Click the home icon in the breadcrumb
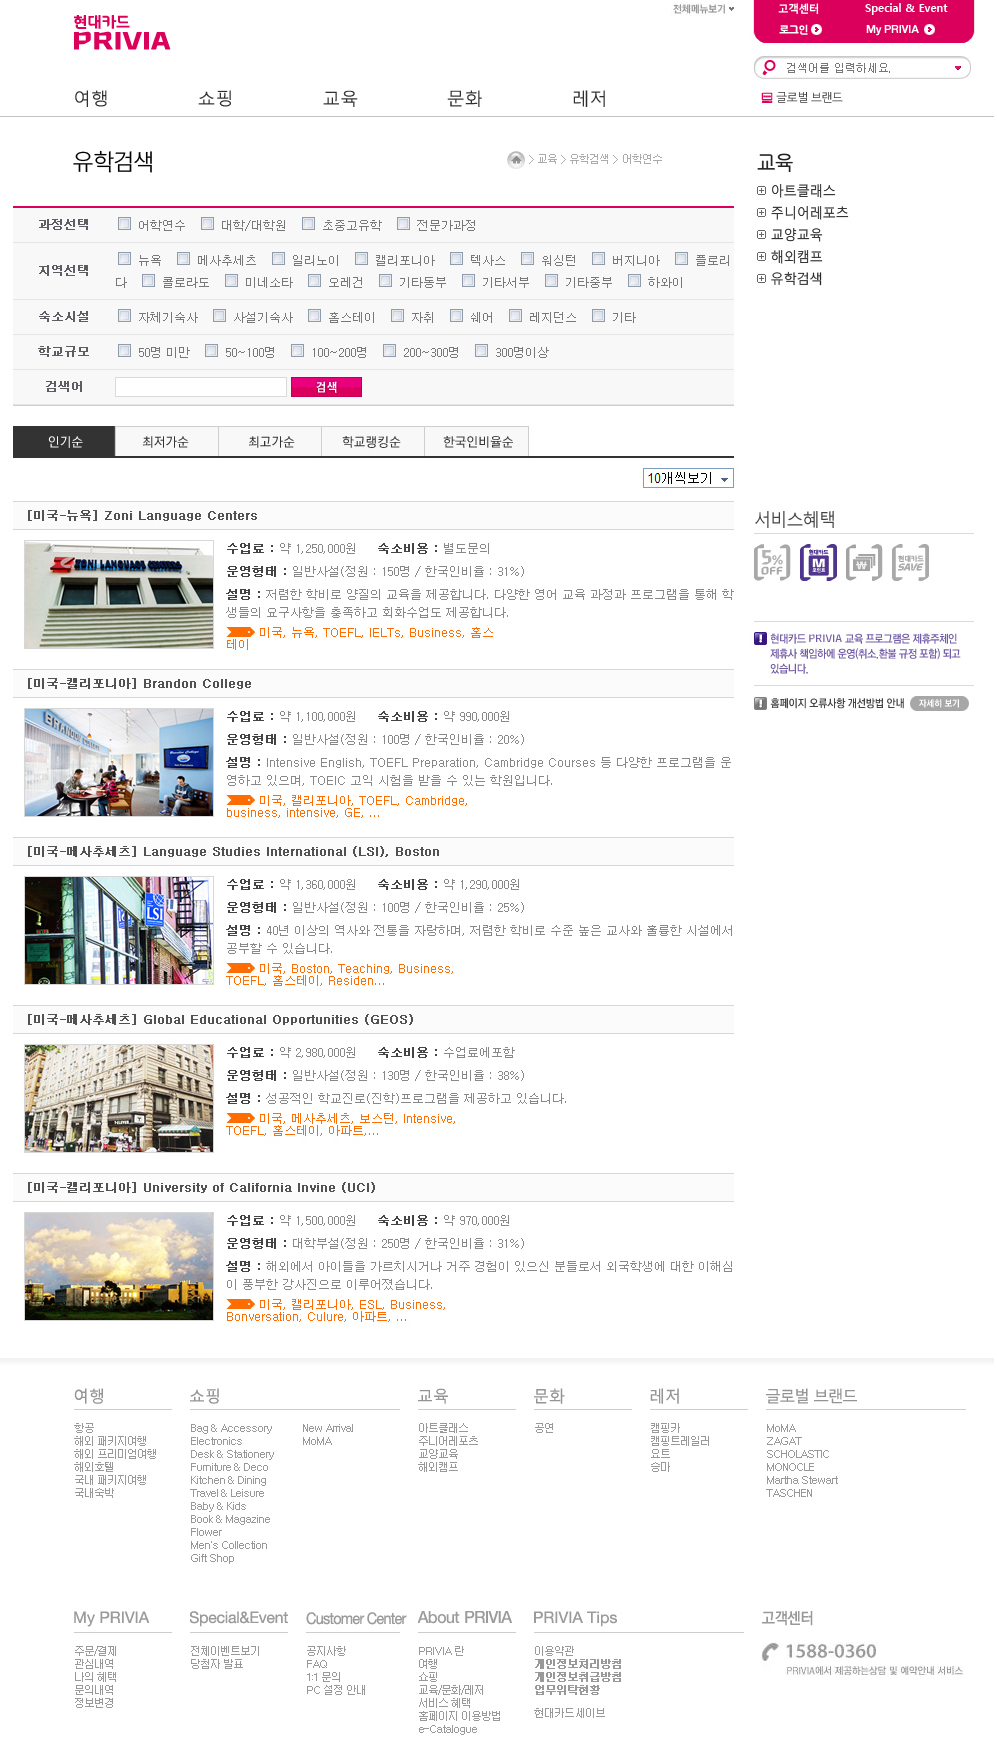The width and height of the screenshot is (997, 1750). 516,159
